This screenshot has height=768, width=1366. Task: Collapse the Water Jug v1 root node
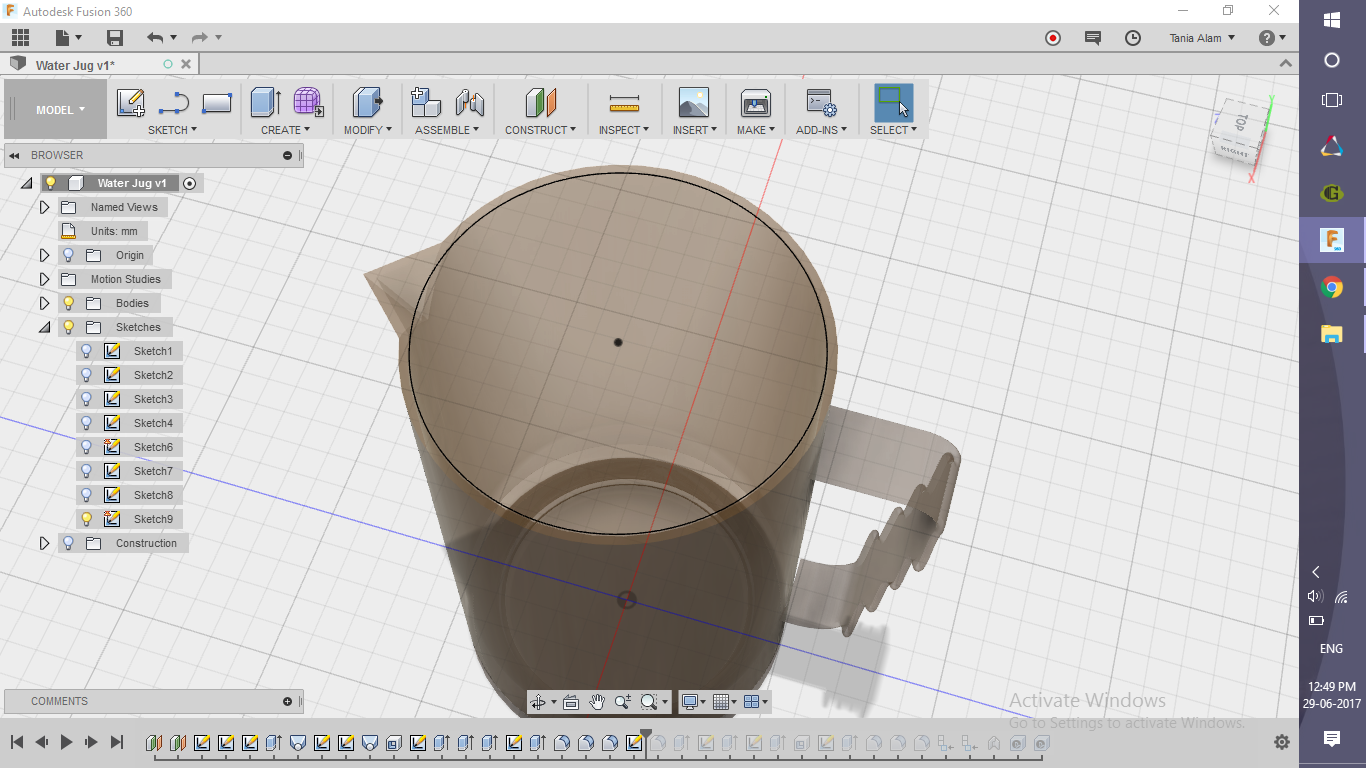tap(26, 183)
